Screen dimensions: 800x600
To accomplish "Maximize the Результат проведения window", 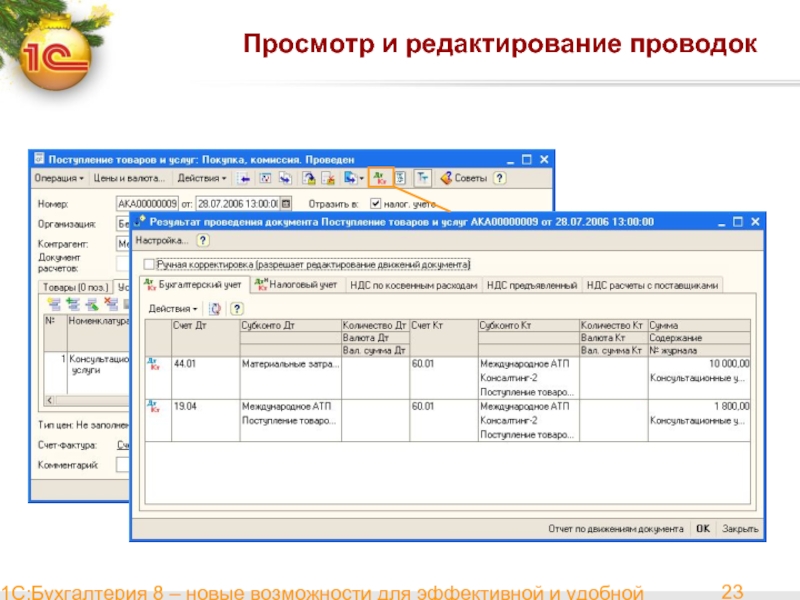I will [738, 222].
